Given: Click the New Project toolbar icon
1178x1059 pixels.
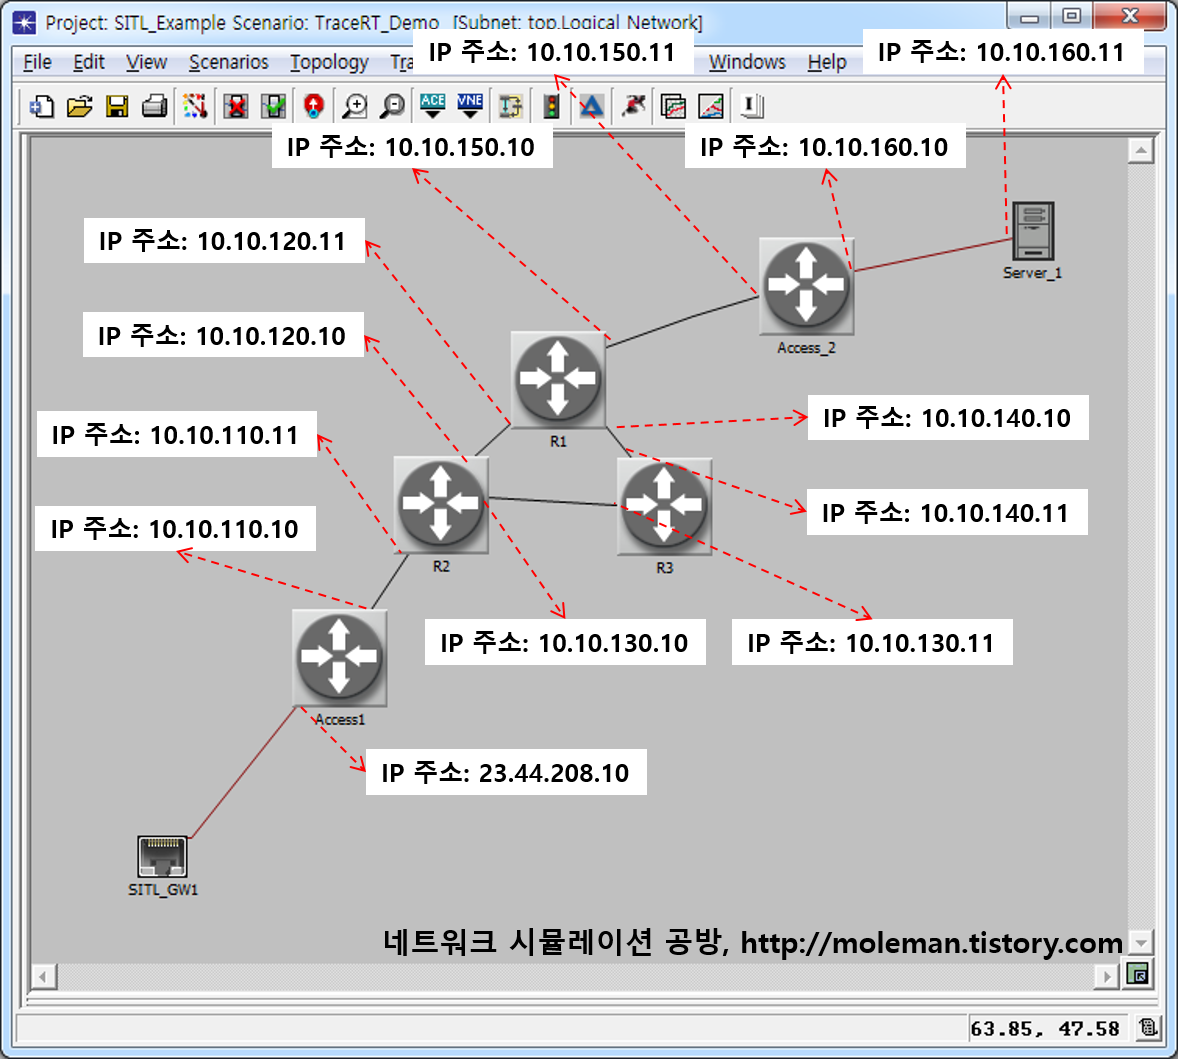Looking at the screenshot, I should click(41, 107).
